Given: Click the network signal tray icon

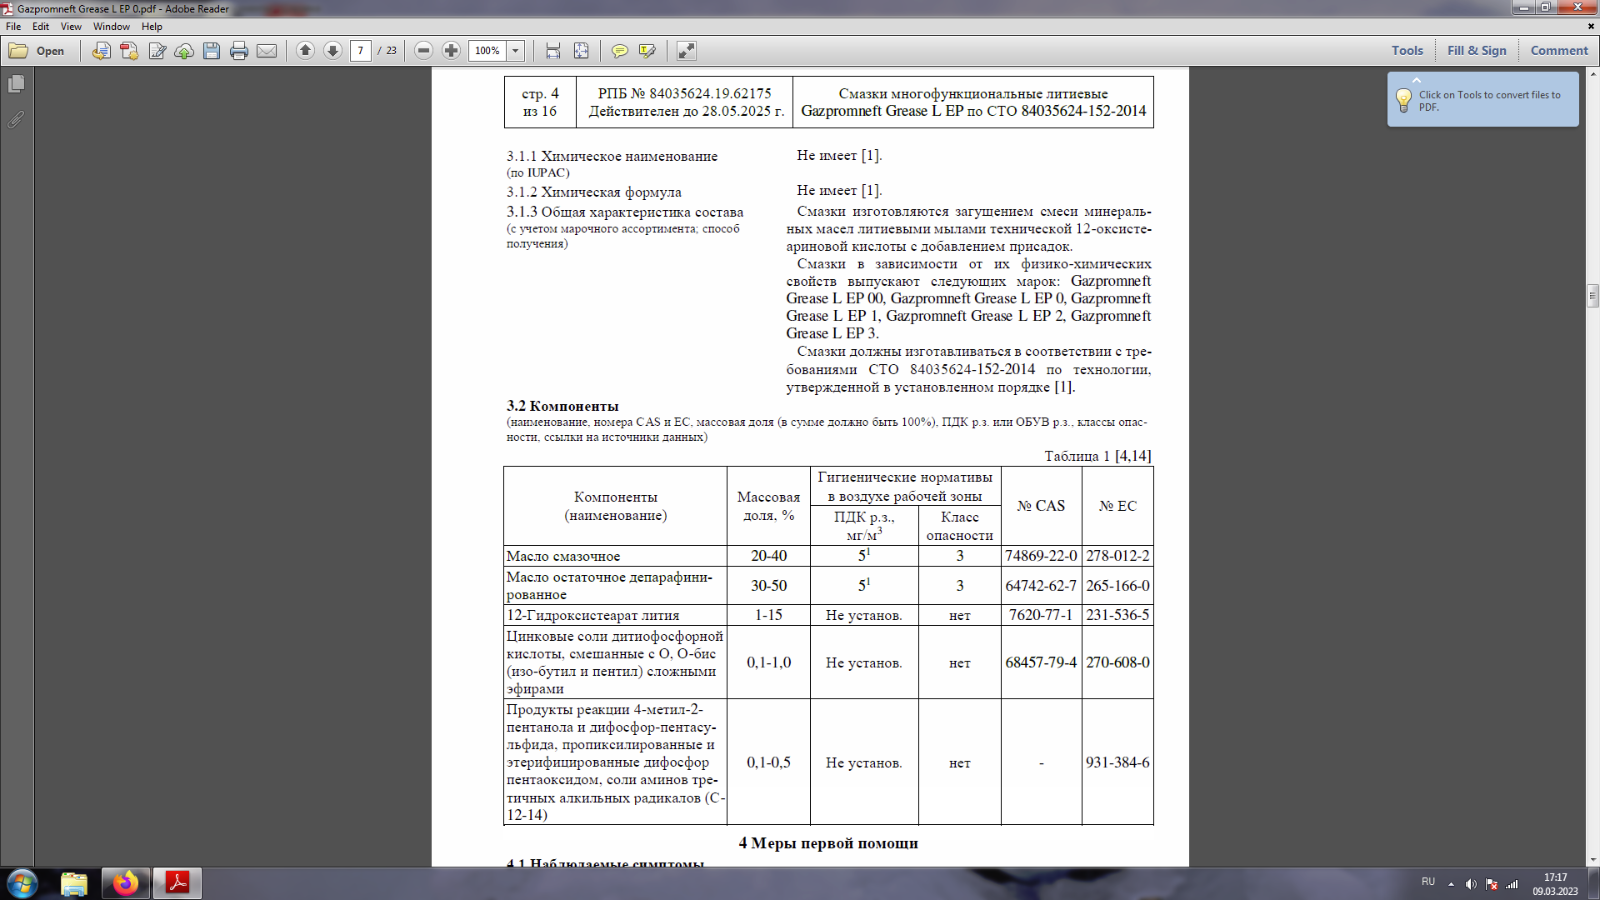Looking at the screenshot, I should pyautogui.click(x=1512, y=884).
